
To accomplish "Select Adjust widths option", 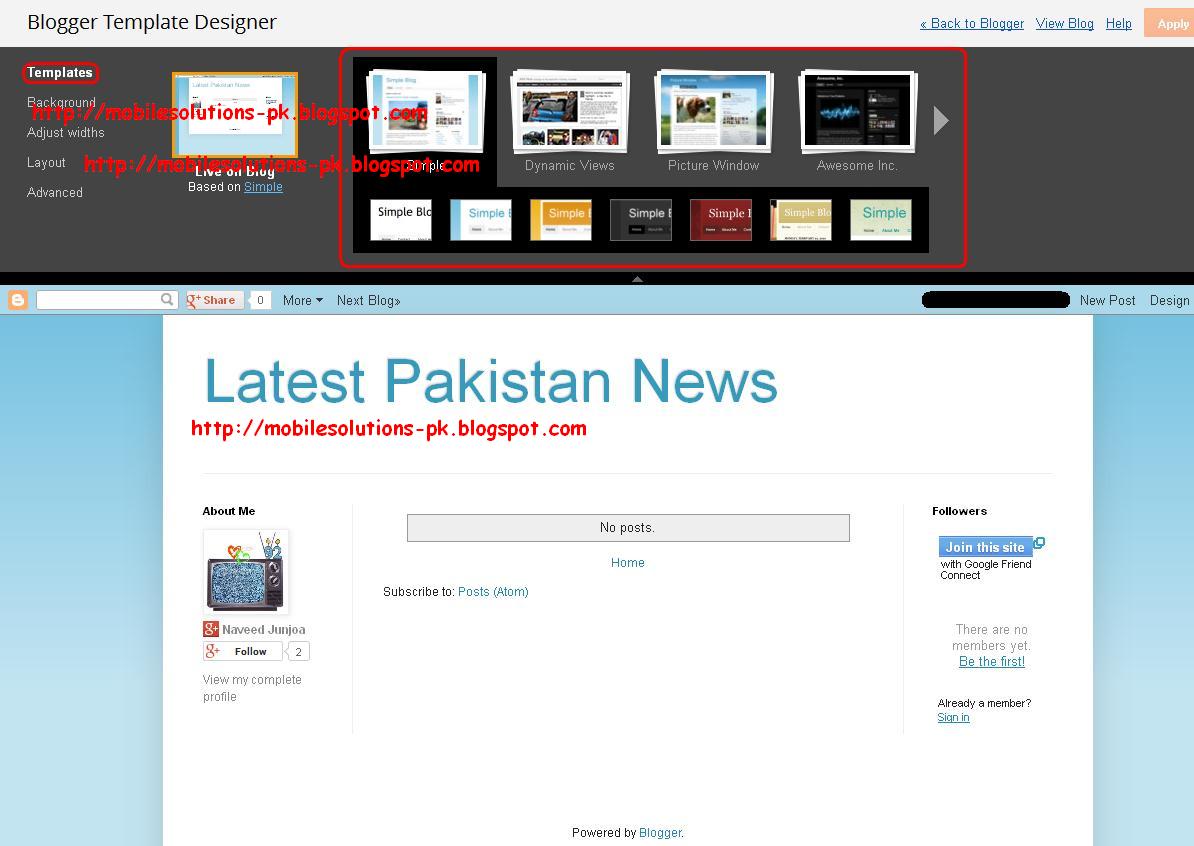I will coord(65,132).
